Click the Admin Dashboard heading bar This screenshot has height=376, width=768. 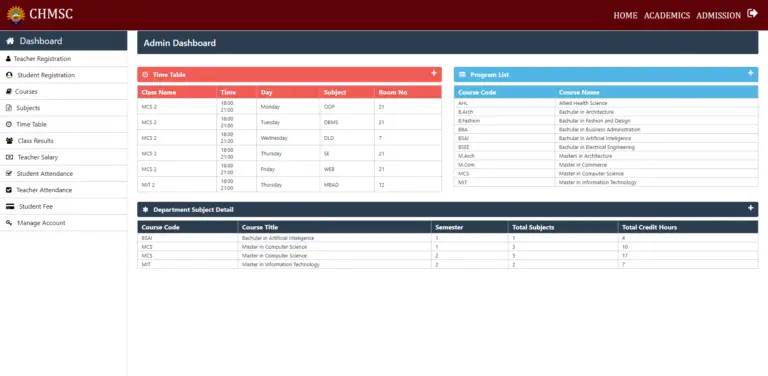point(448,43)
